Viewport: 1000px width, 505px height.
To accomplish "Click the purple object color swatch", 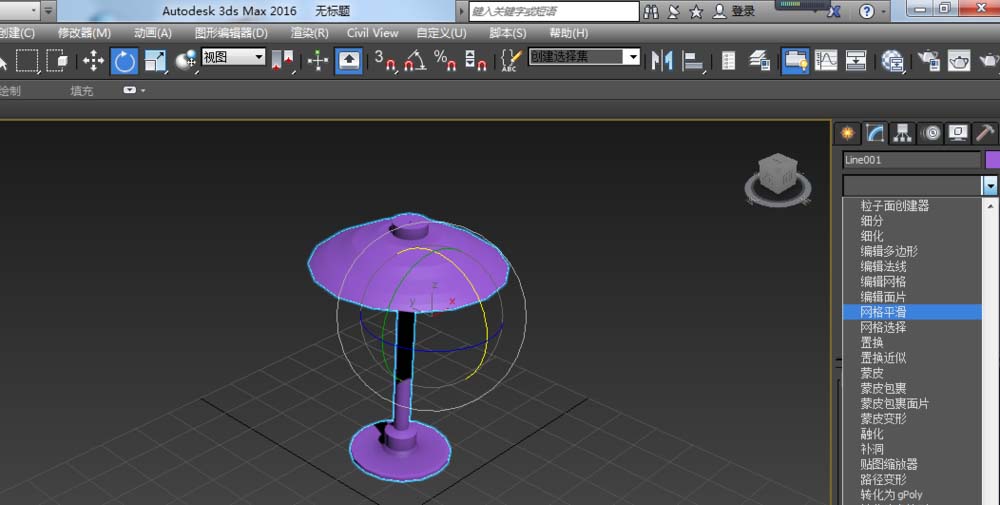I will tap(993, 159).
